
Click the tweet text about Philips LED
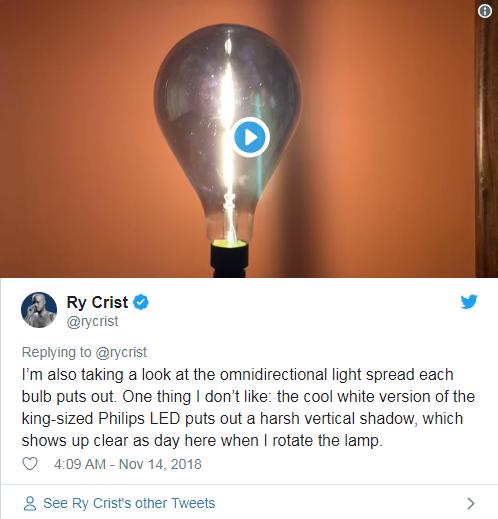coord(248,407)
